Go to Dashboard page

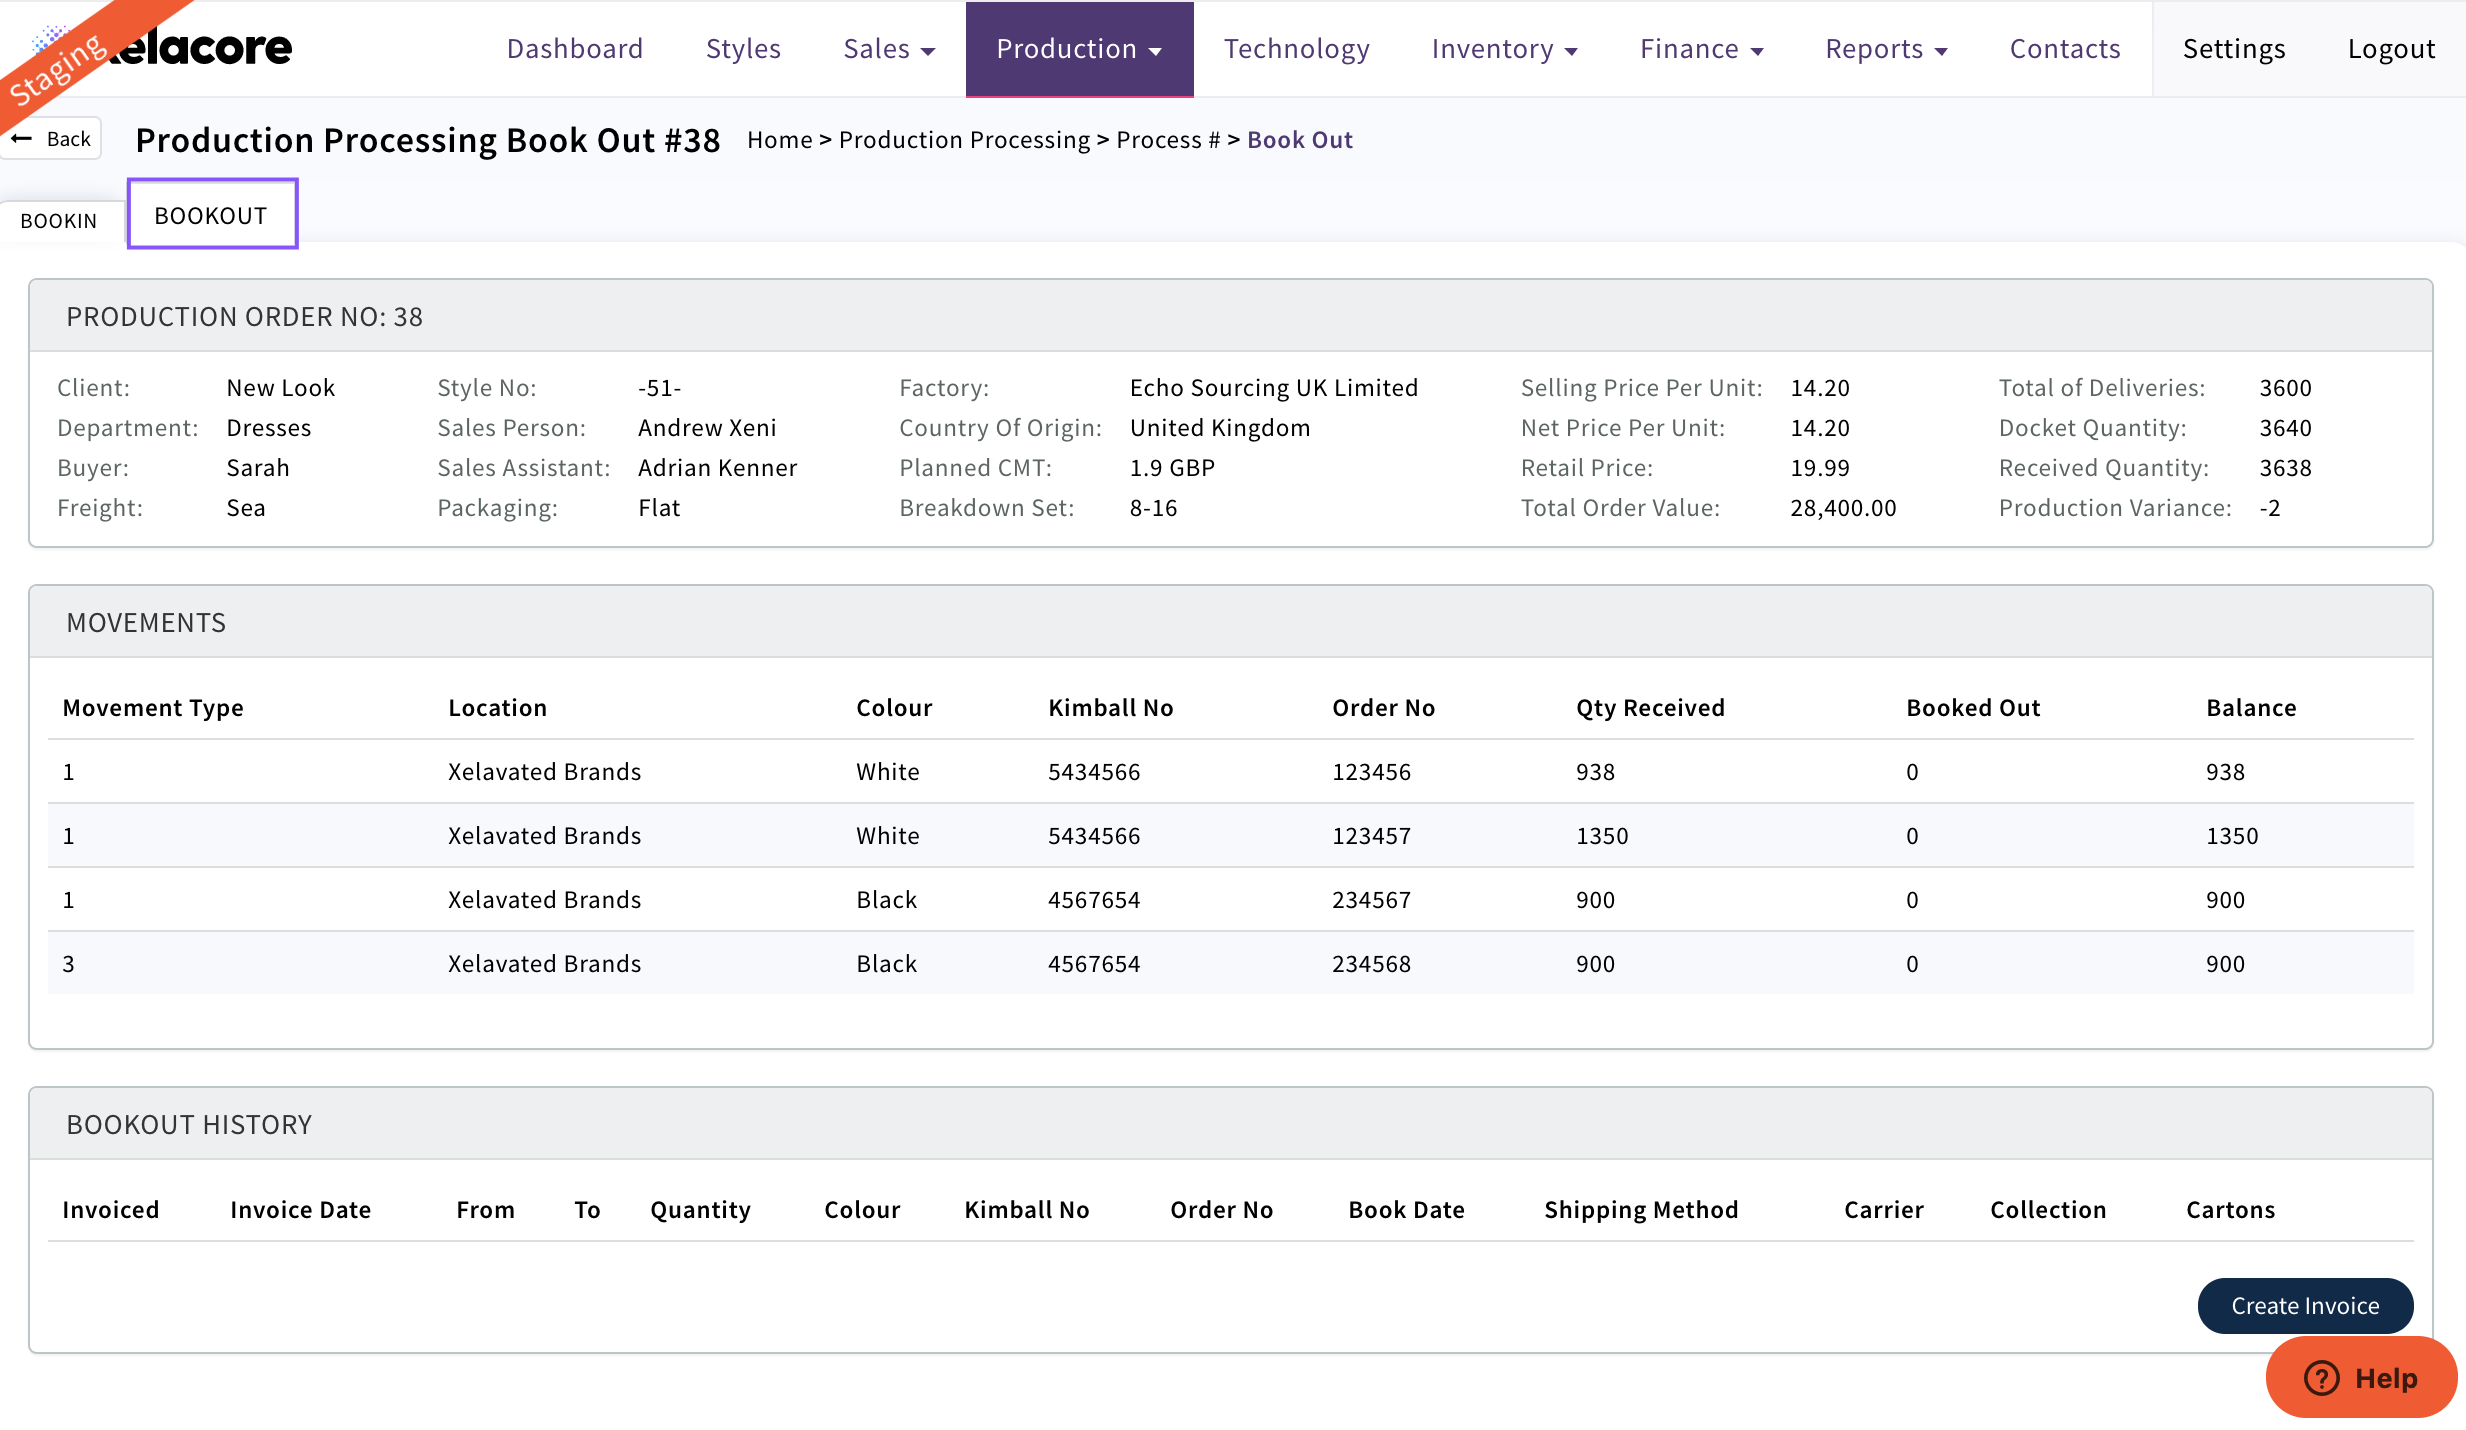pos(575,49)
